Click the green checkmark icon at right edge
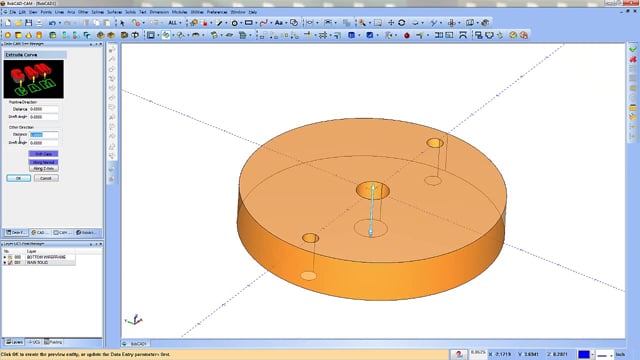 [633, 49]
